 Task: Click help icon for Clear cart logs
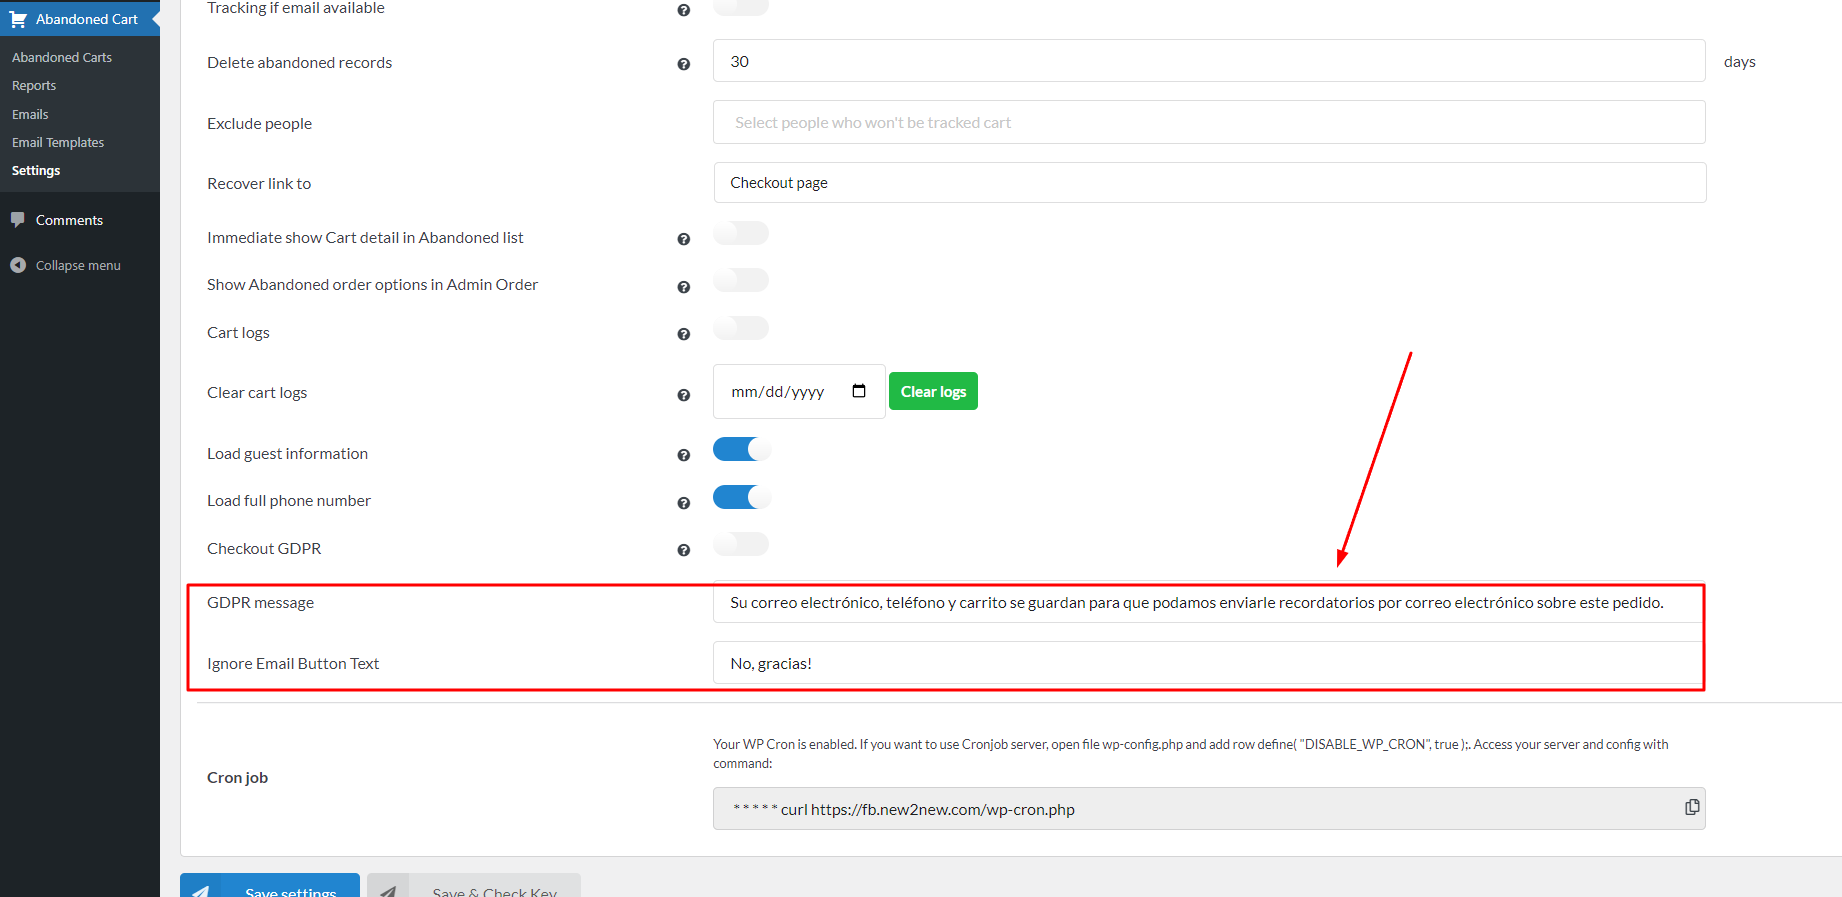[x=684, y=395]
